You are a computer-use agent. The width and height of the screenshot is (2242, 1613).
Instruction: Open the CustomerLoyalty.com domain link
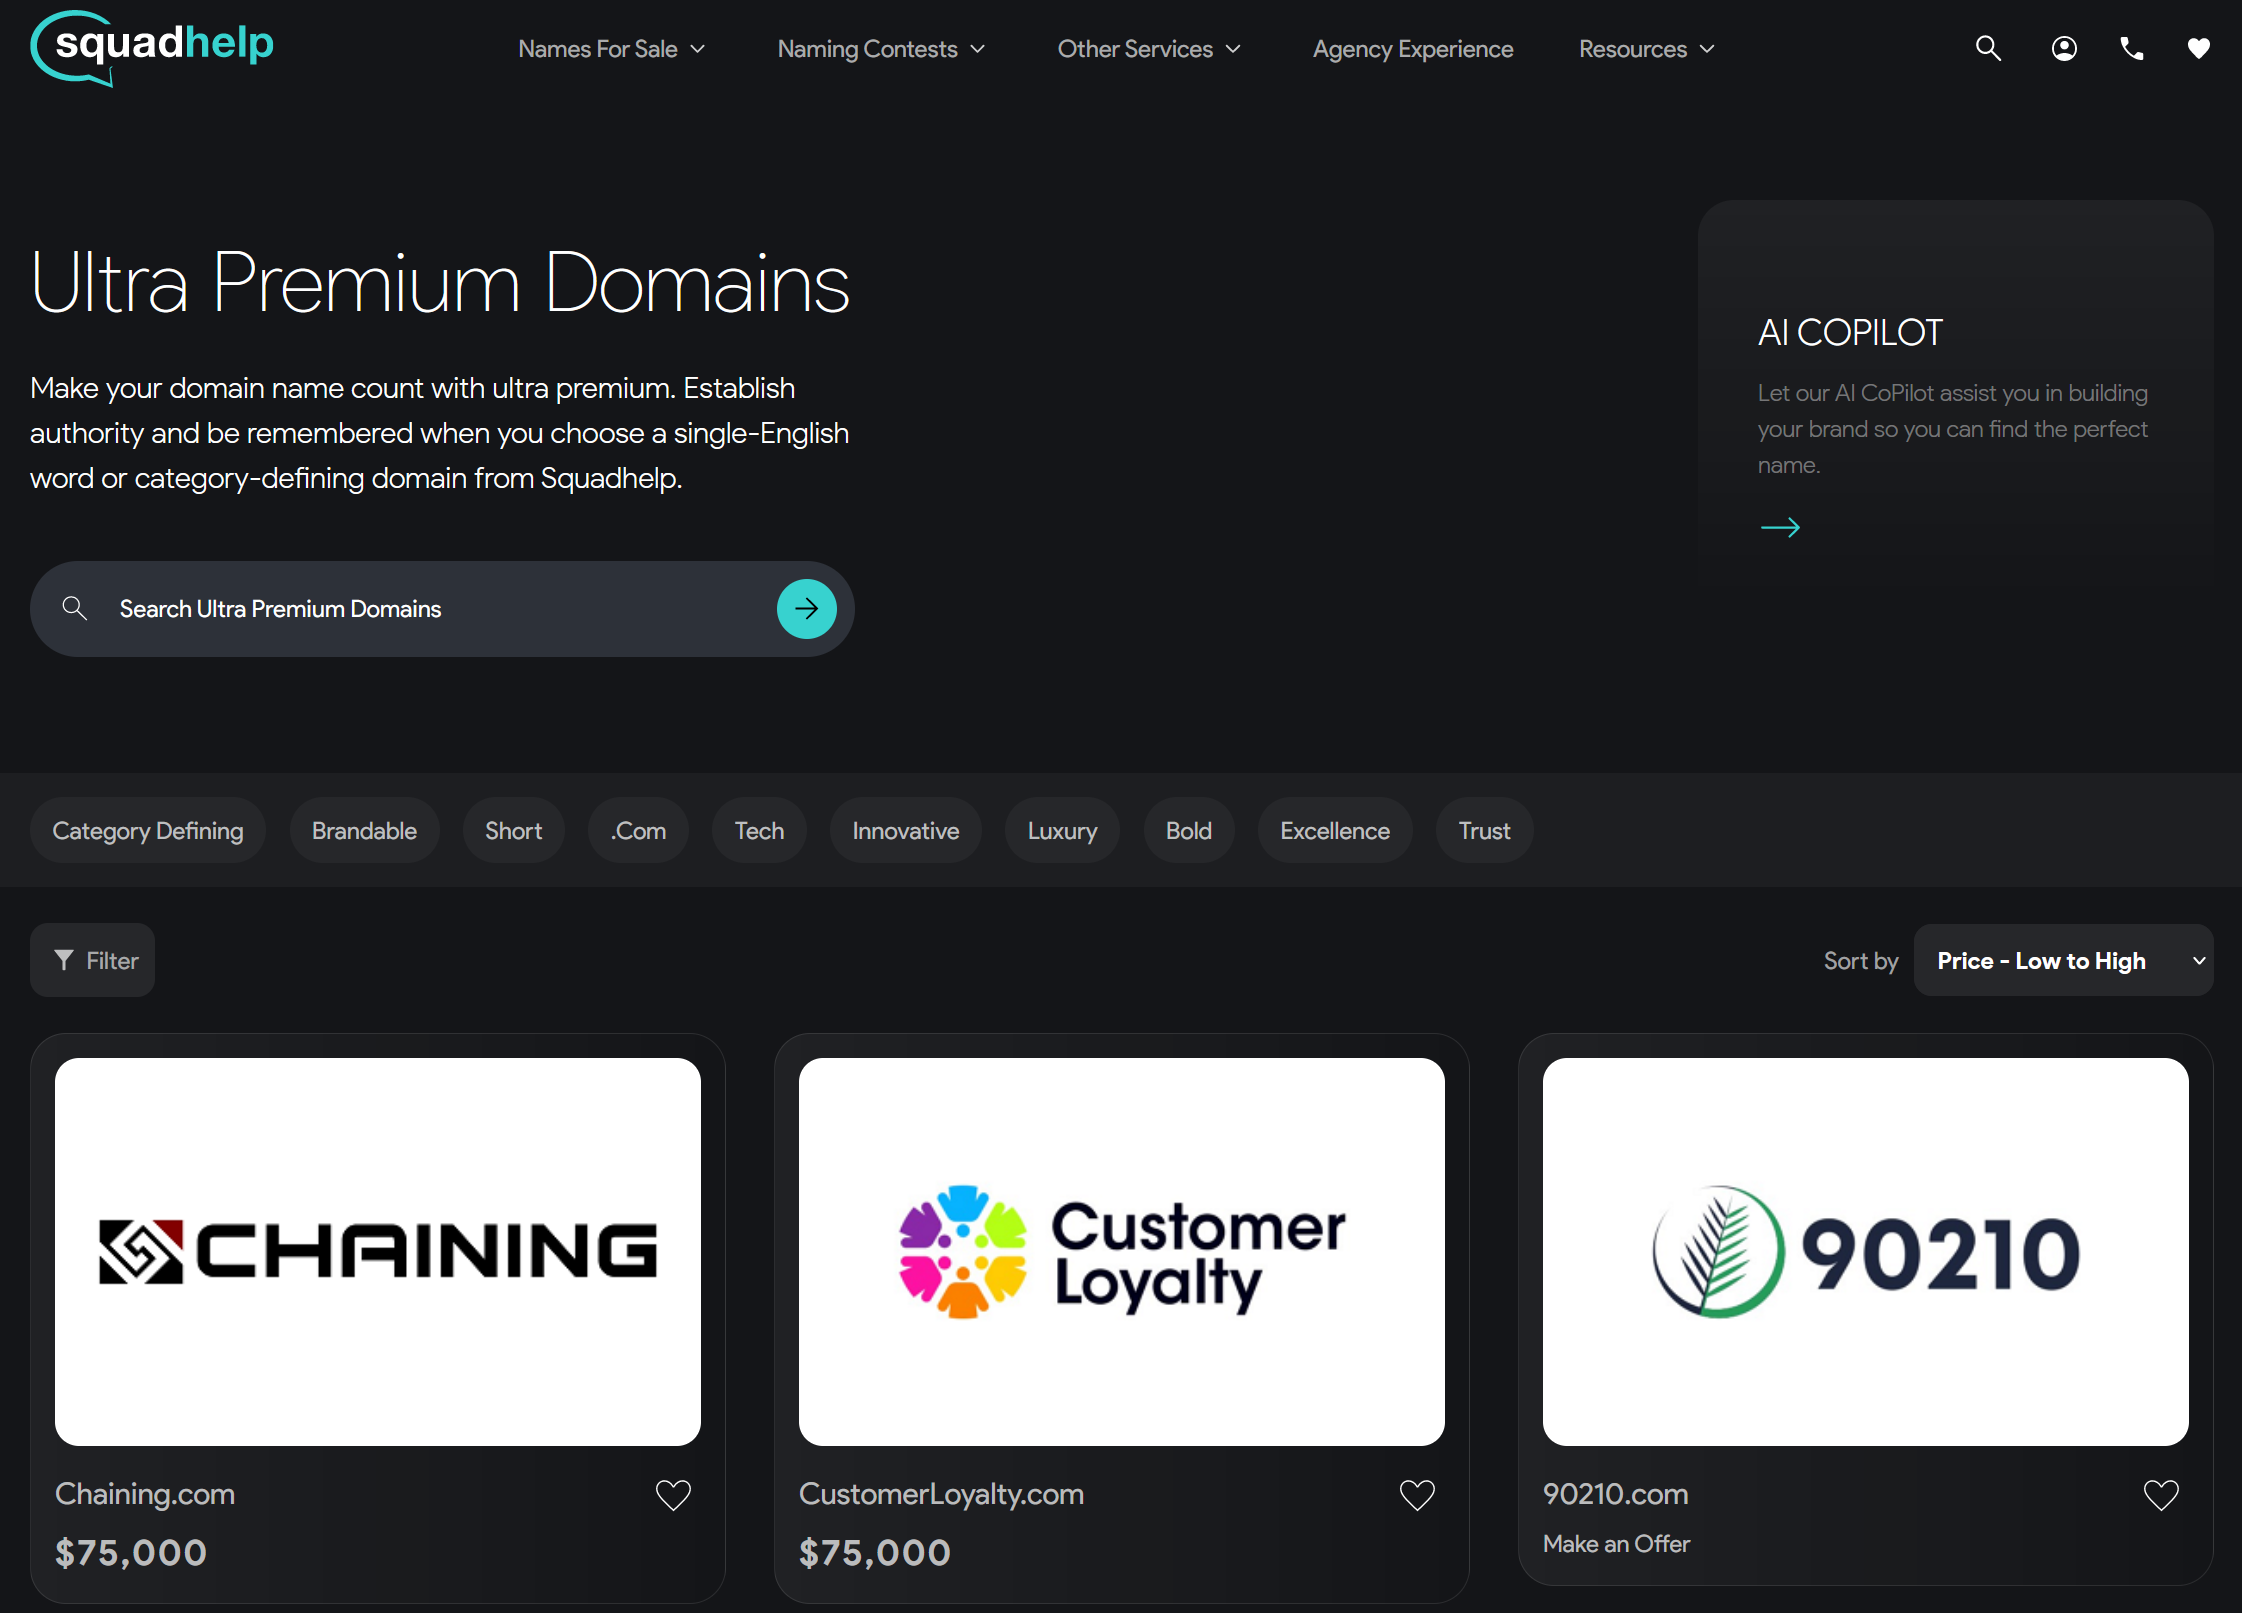[x=941, y=1493]
